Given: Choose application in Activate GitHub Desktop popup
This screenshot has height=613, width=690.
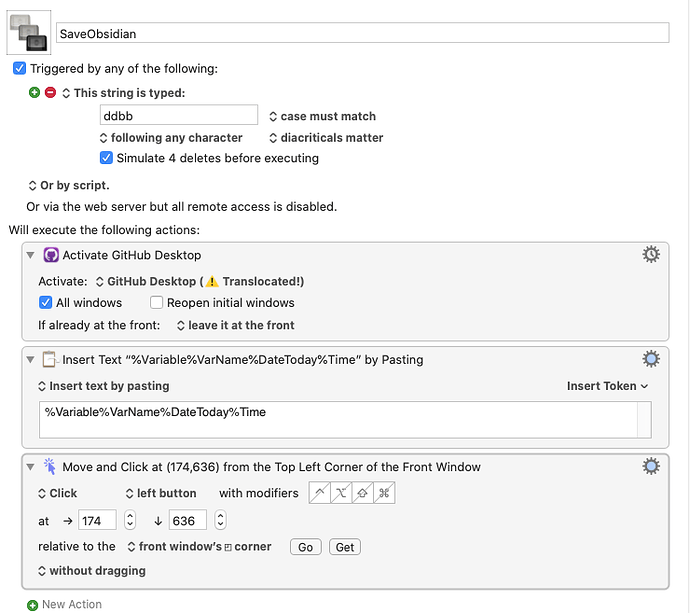Looking at the screenshot, I should (x=200, y=281).
